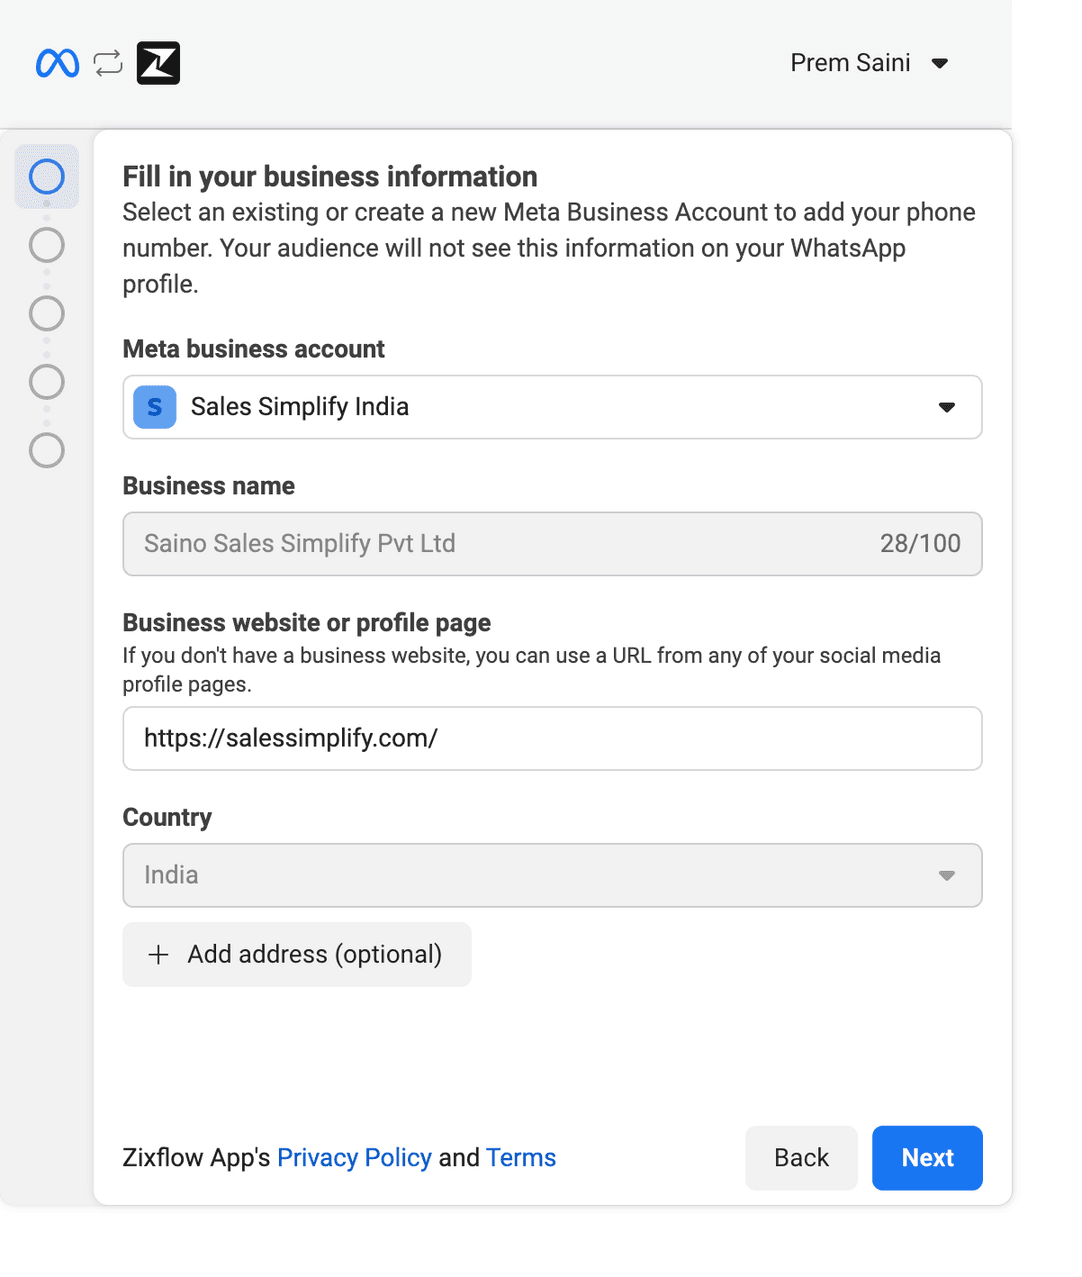Open the Privacy Policy link

354,1158
